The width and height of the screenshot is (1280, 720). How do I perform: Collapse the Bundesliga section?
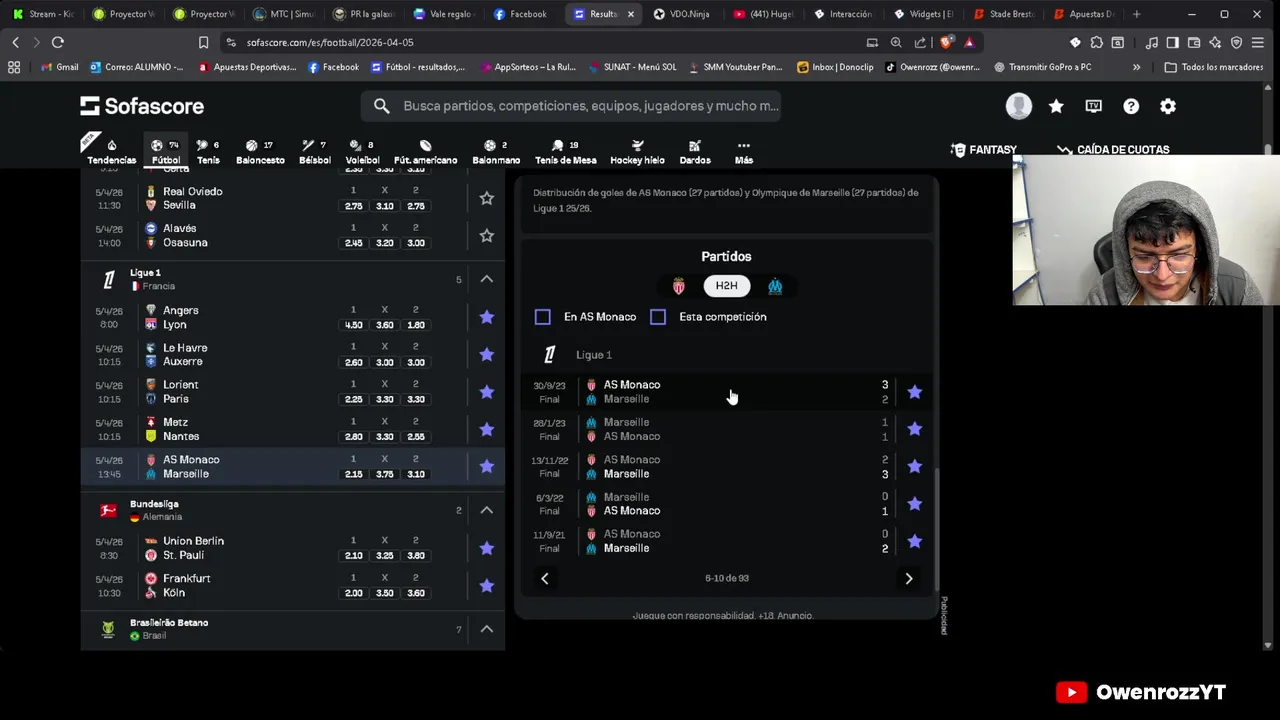(x=486, y=510)
